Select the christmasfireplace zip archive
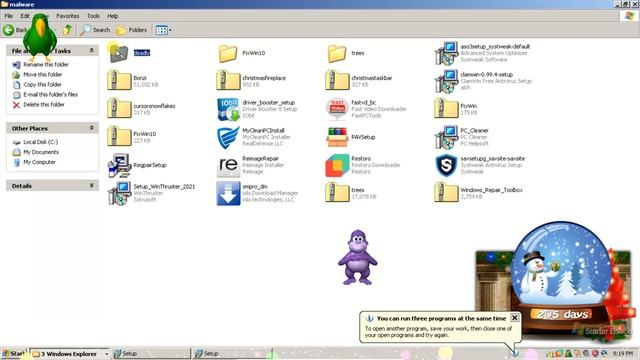This screenshot has height=360, width=640. [228, 80]
